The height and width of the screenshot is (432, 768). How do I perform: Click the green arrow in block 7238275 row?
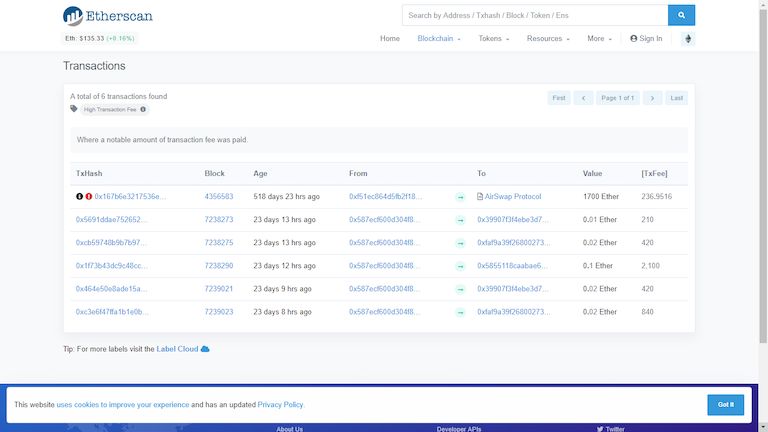[460, 243]
